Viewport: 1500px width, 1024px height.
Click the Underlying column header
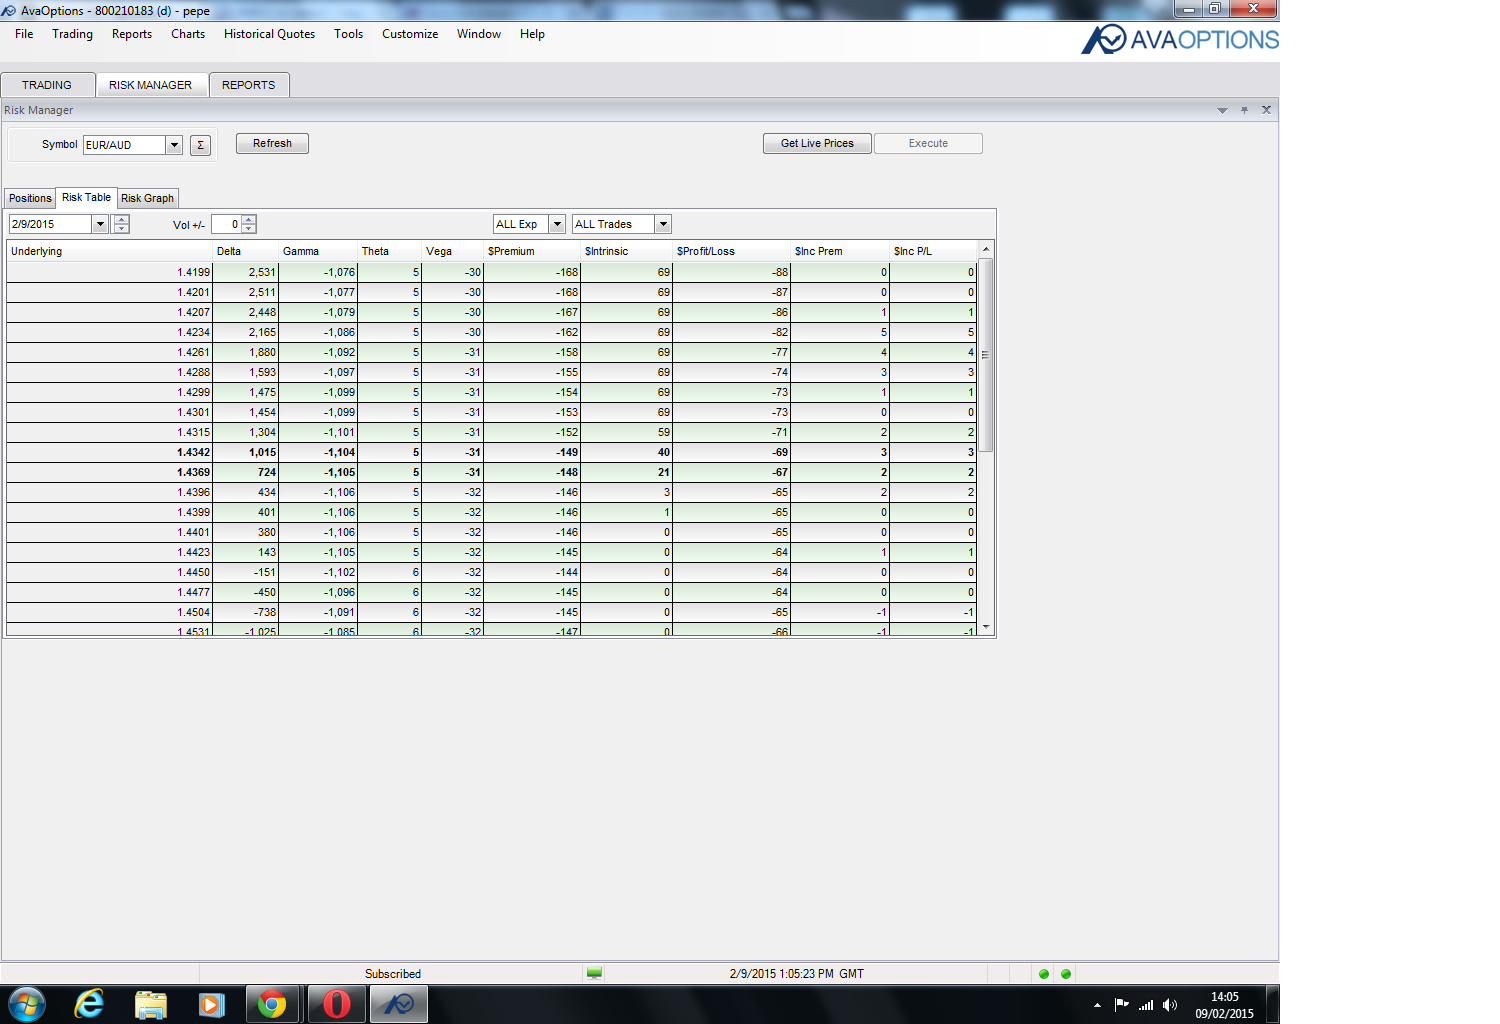pos(109,251)
